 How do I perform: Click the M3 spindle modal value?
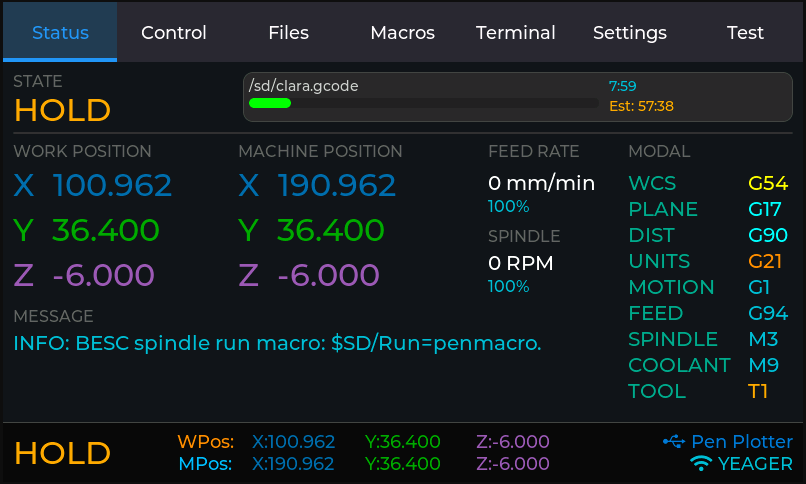764,339
